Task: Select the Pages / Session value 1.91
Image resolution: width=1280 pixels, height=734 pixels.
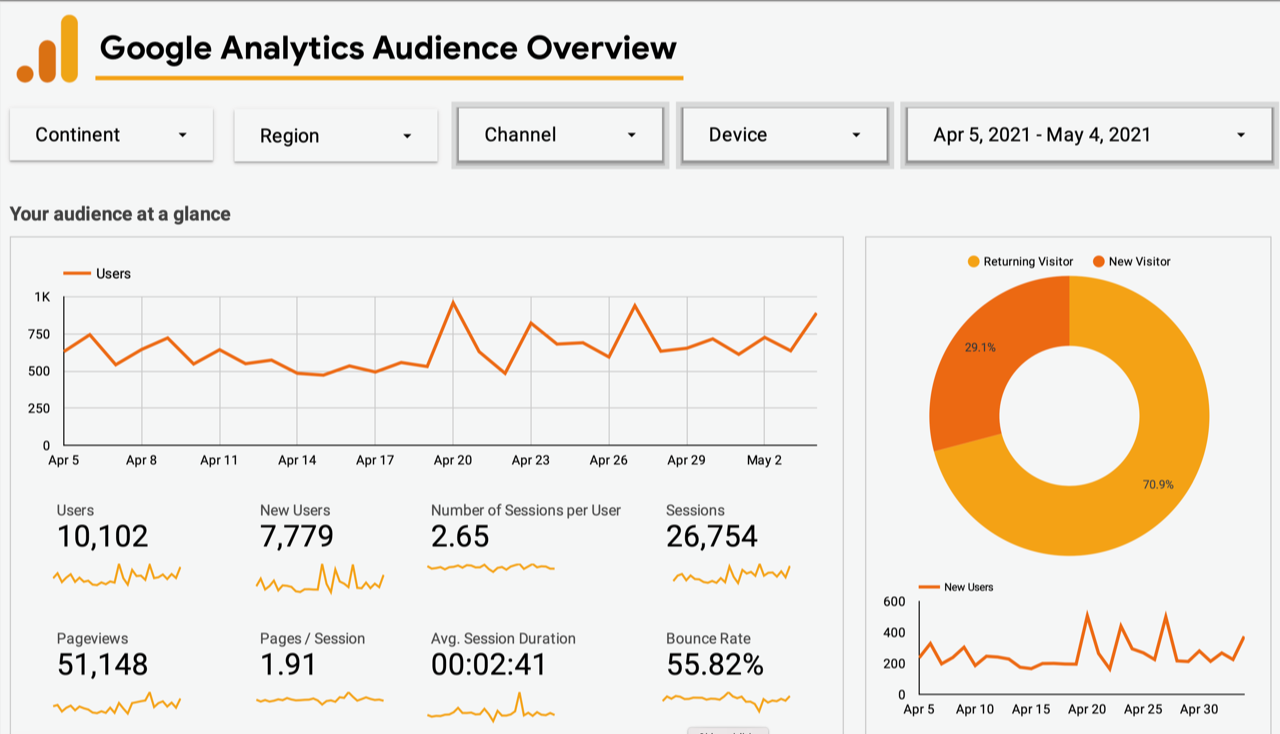Action: point(288,664)
